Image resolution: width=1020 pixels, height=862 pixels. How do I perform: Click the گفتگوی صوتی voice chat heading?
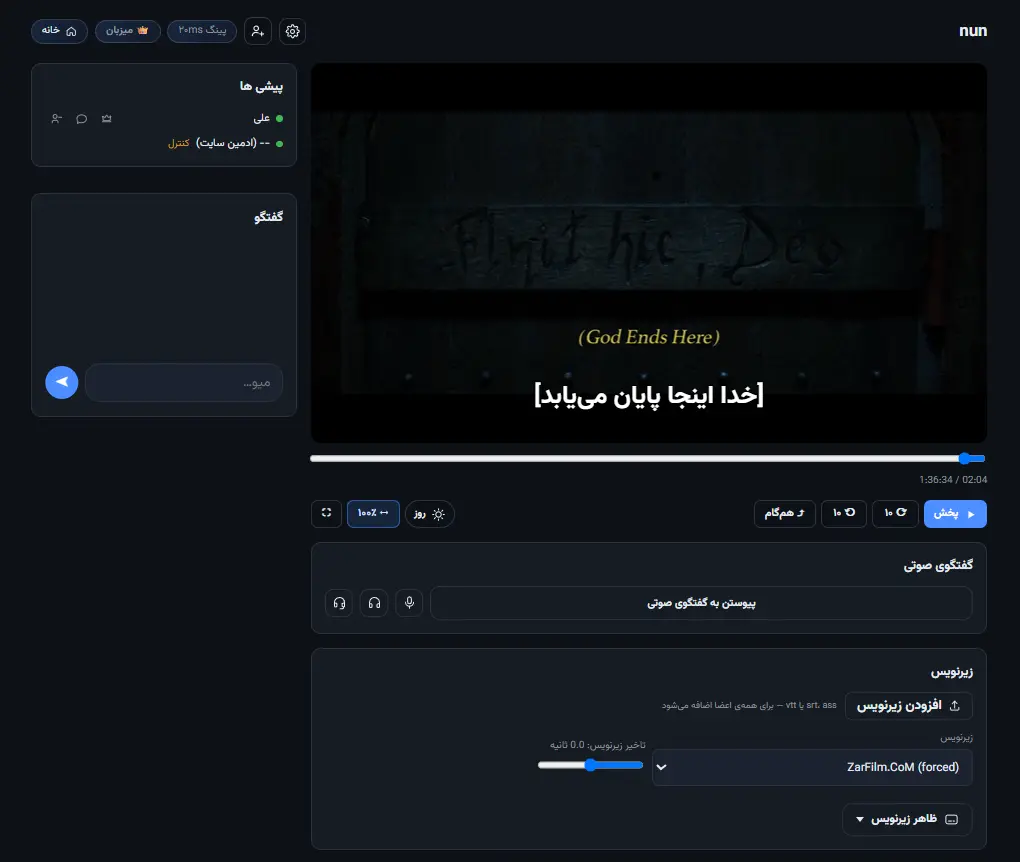[x=938, y=565]
